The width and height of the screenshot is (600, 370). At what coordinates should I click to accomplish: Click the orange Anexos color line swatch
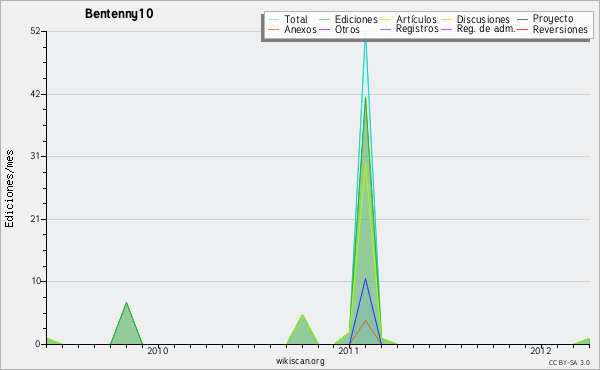(274, 29)
